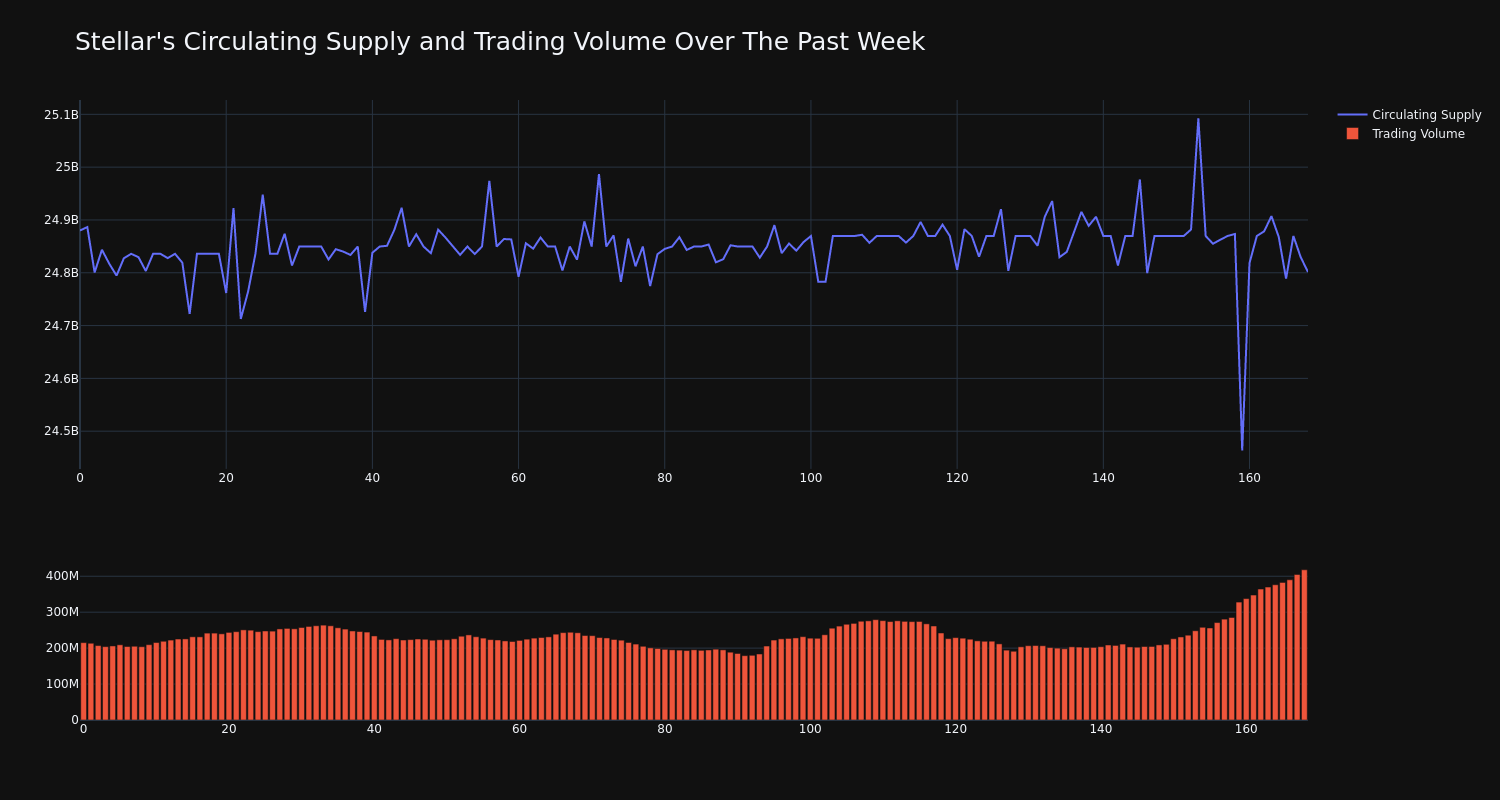Click the 24.9B y-axis label
1500x800 pixels.
(x=61, y=220)
